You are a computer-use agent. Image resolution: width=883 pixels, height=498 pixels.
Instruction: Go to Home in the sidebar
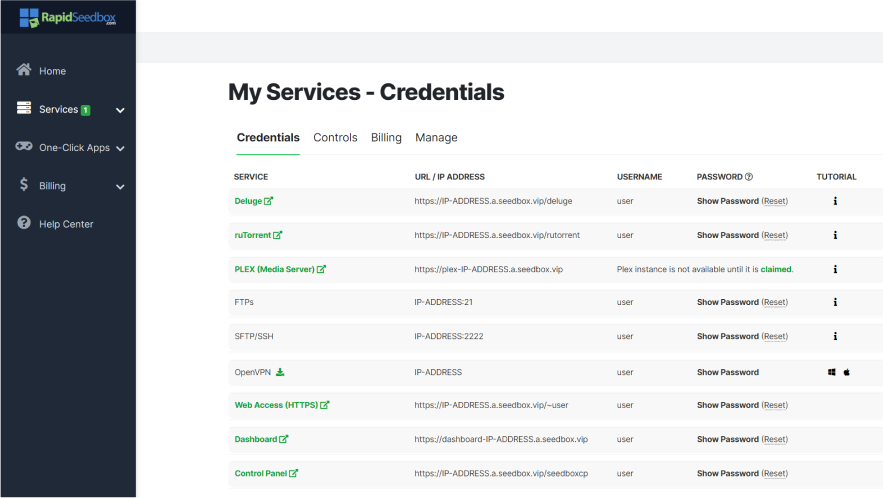tap(52, 71)
